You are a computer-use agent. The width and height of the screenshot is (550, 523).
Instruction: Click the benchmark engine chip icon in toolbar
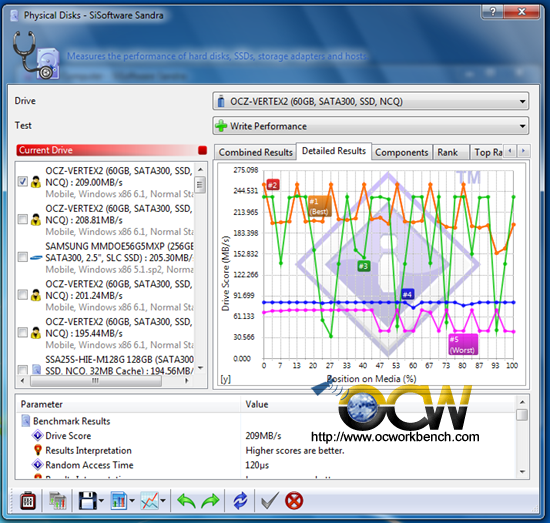point(28,501)
